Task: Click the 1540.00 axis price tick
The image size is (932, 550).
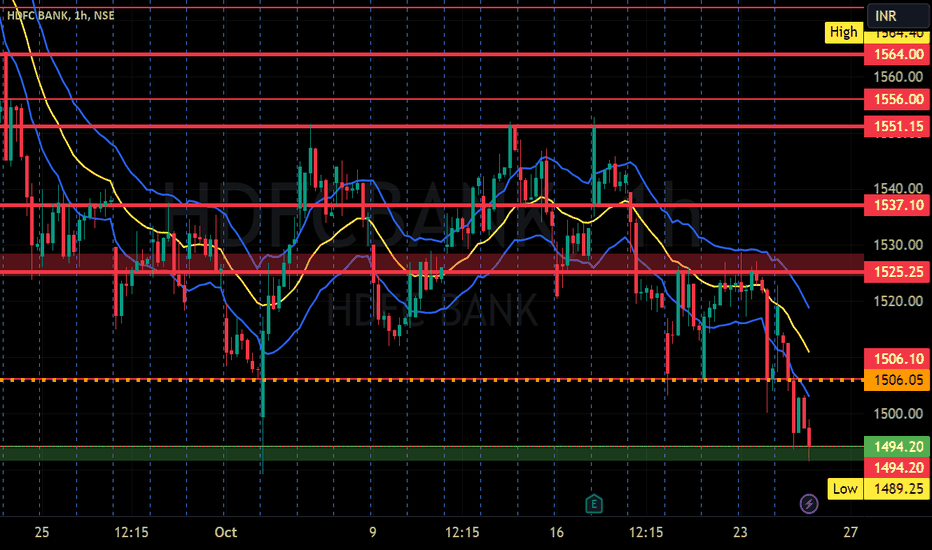Action: click(898, 188)
